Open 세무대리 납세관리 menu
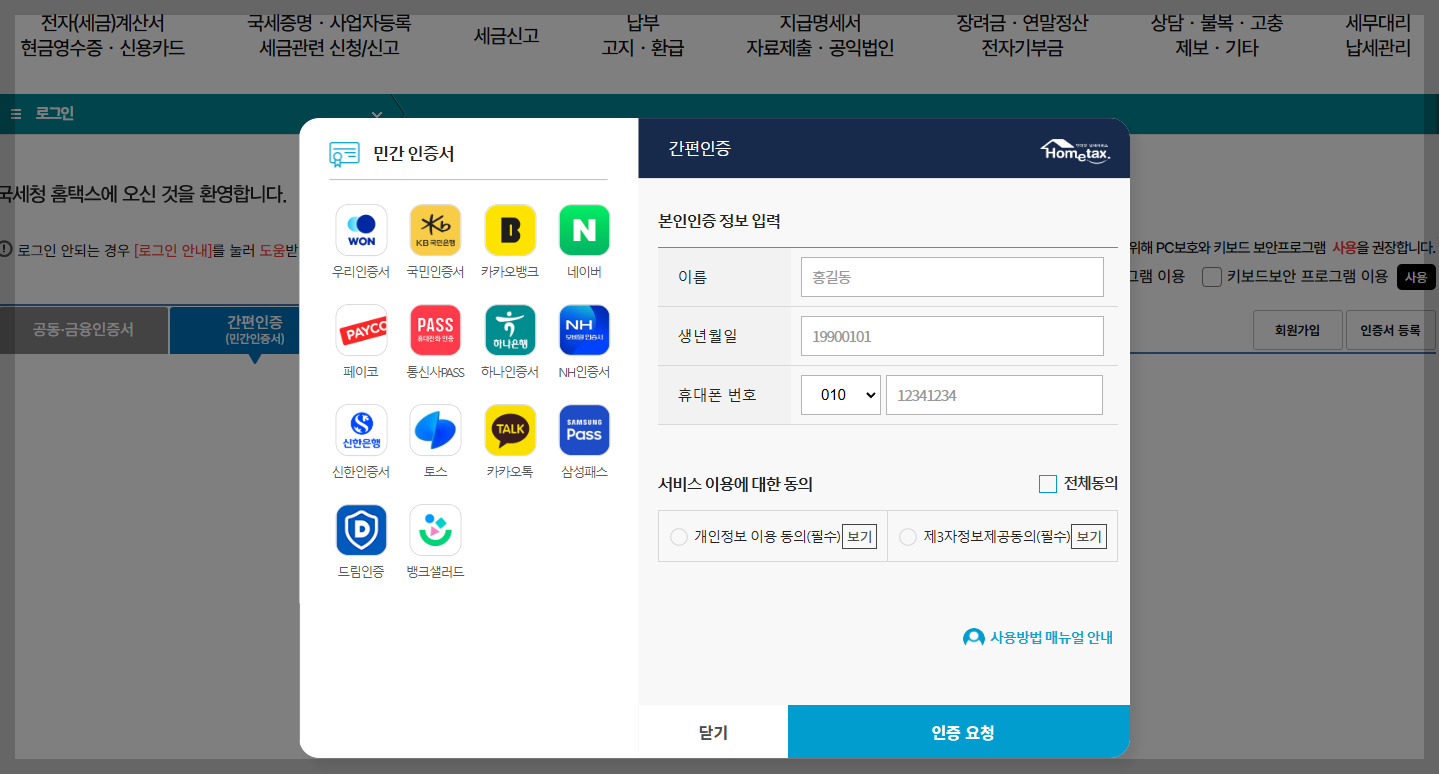The height and width of the screenshot is (774, 1439). coord(1379,36)
